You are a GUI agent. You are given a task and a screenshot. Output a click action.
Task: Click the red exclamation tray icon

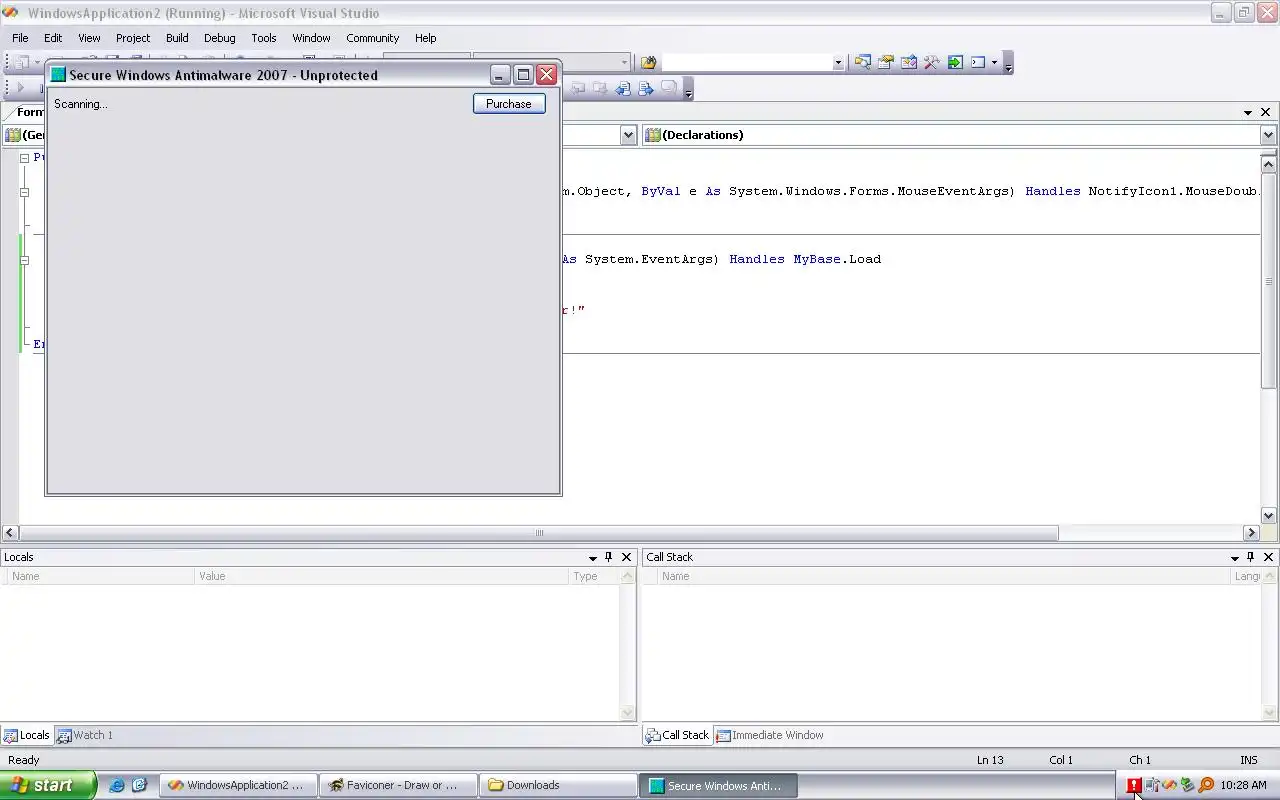click(1134, 786)
